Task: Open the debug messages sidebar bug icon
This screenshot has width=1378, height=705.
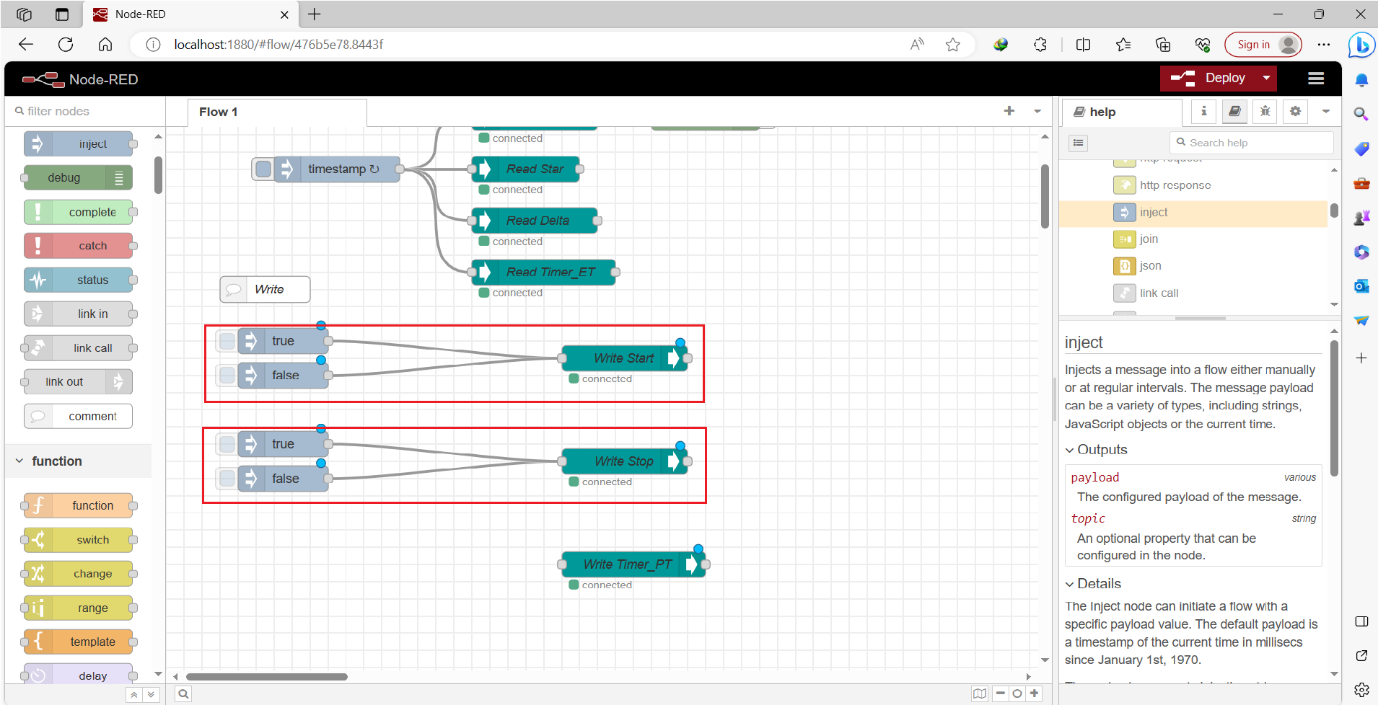Action: click(1264, 111)
